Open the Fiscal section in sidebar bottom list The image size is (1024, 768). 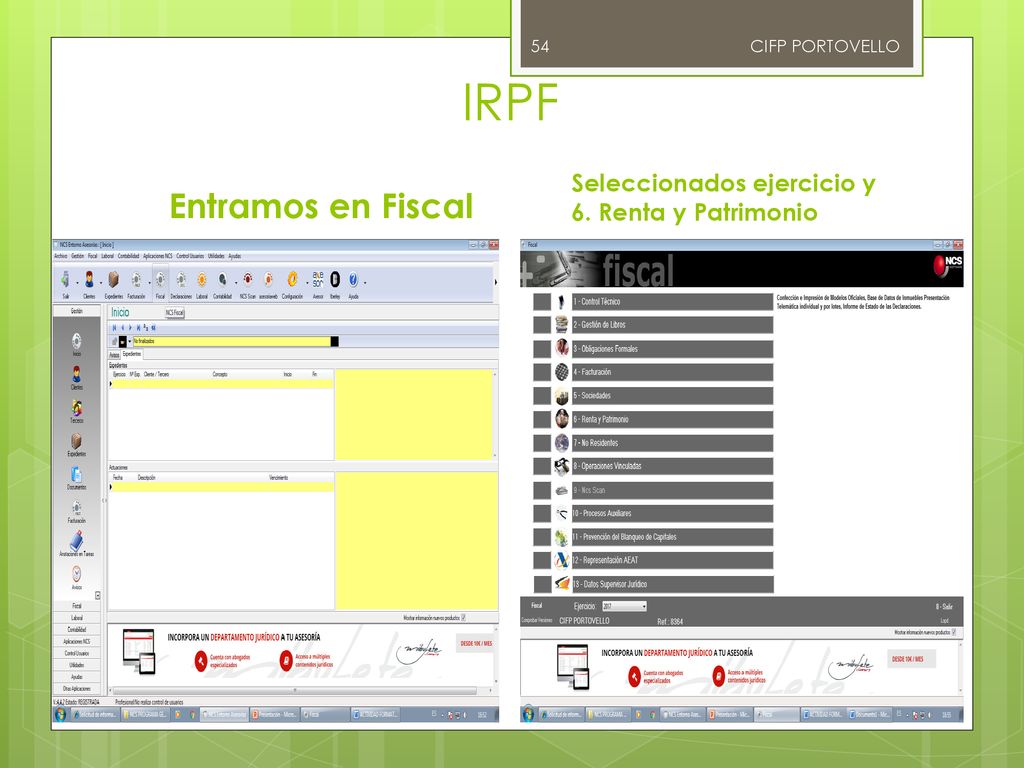76,605
